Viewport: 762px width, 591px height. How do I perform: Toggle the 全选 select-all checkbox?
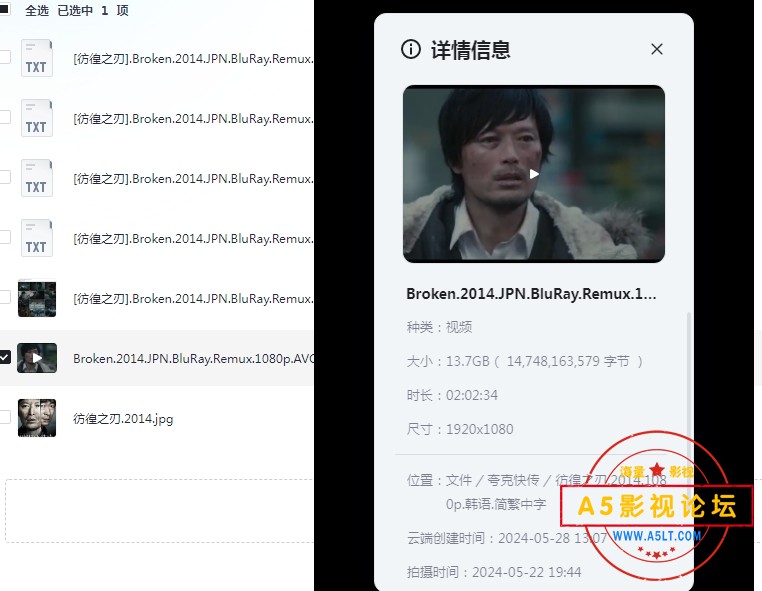point(4,8)
